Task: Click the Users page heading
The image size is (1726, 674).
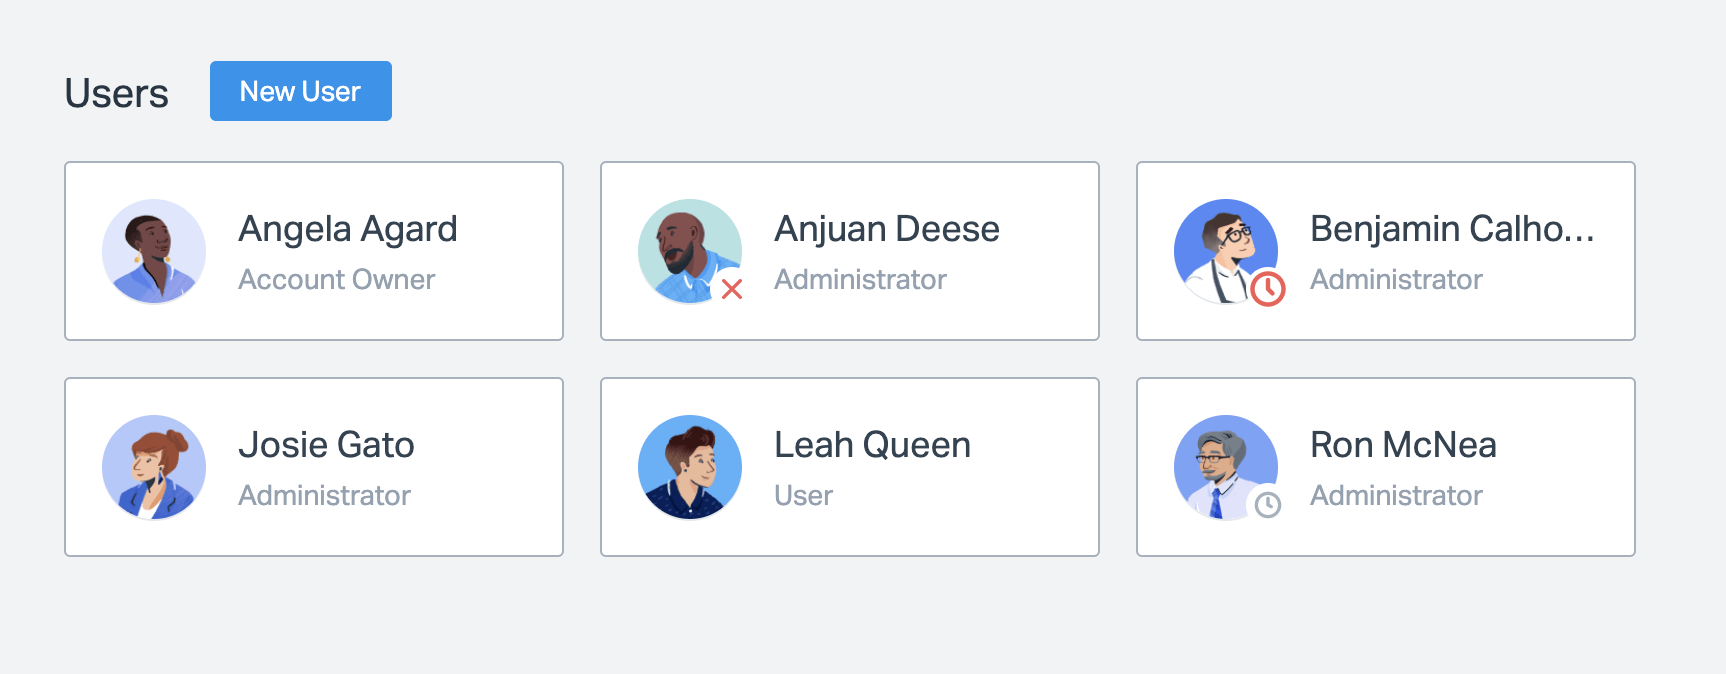Action: coord(117,93)
